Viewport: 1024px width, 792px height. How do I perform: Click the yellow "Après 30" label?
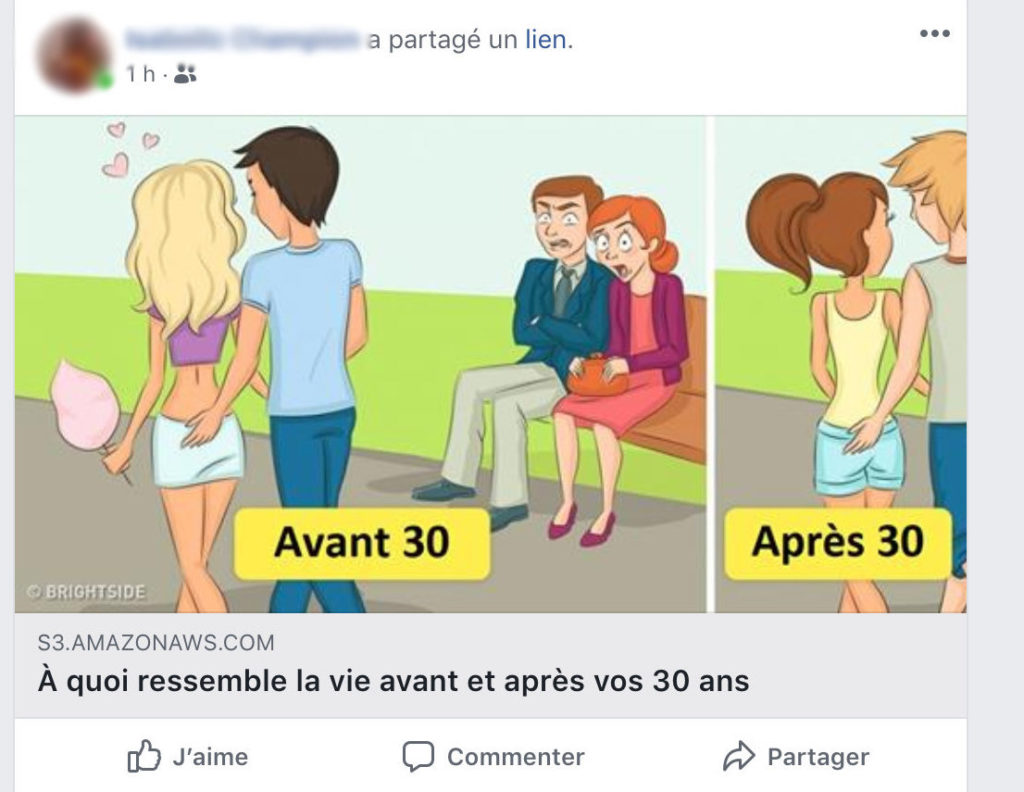tap(837, 543)
